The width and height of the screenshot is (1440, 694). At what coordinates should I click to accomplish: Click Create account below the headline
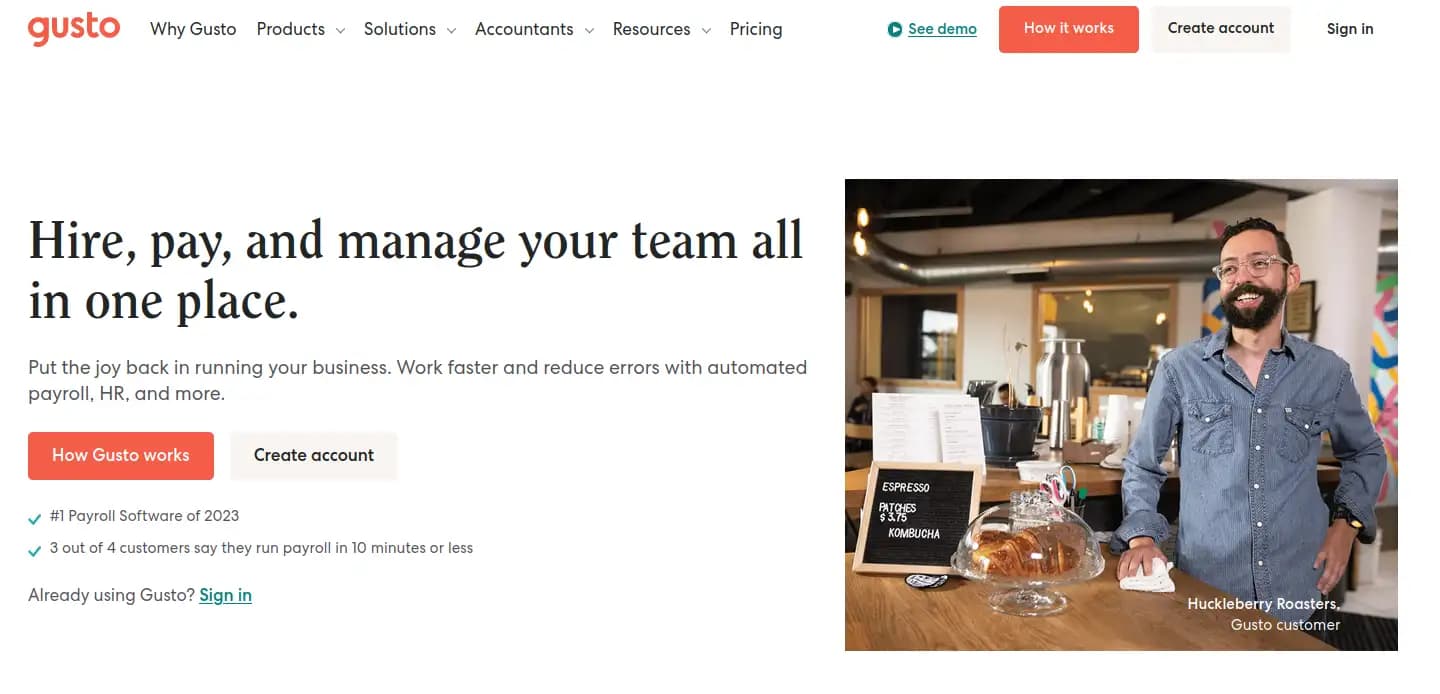(314, 456)
